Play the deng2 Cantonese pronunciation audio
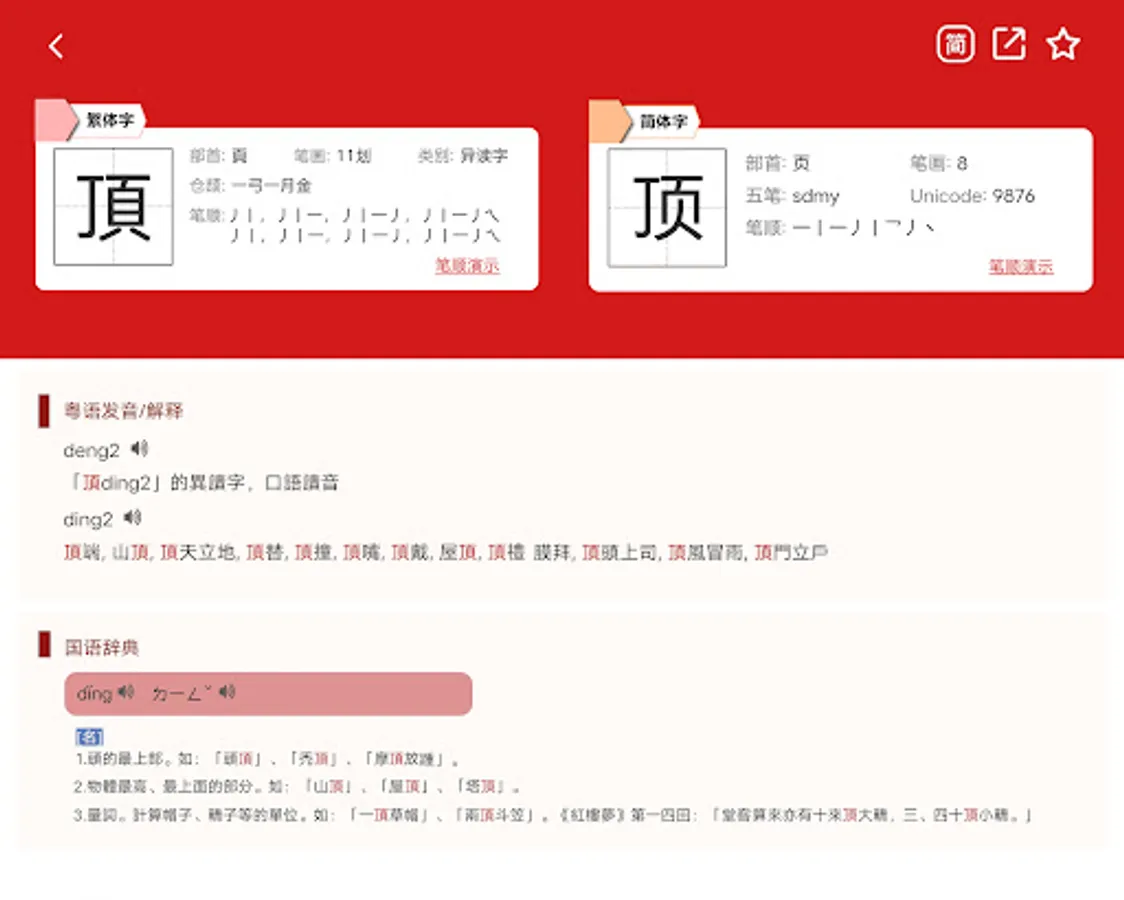 point(140,448)
